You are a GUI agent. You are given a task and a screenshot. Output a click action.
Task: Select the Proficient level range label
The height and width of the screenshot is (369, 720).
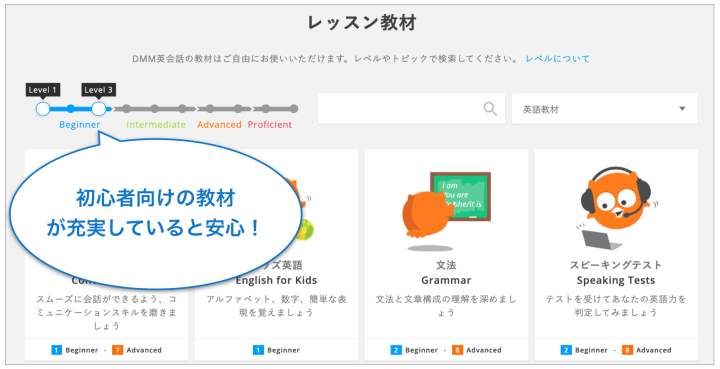click(270, 124)
